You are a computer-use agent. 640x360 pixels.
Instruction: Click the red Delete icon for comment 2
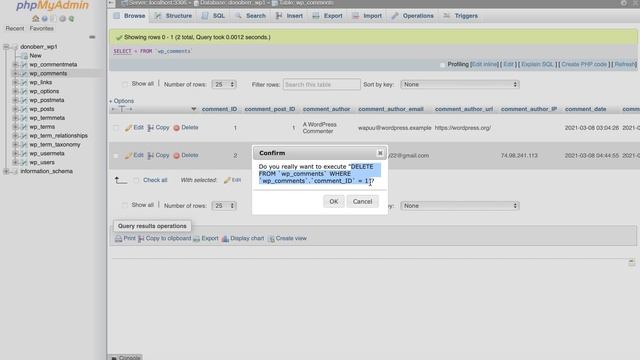[x=176, y=156]
